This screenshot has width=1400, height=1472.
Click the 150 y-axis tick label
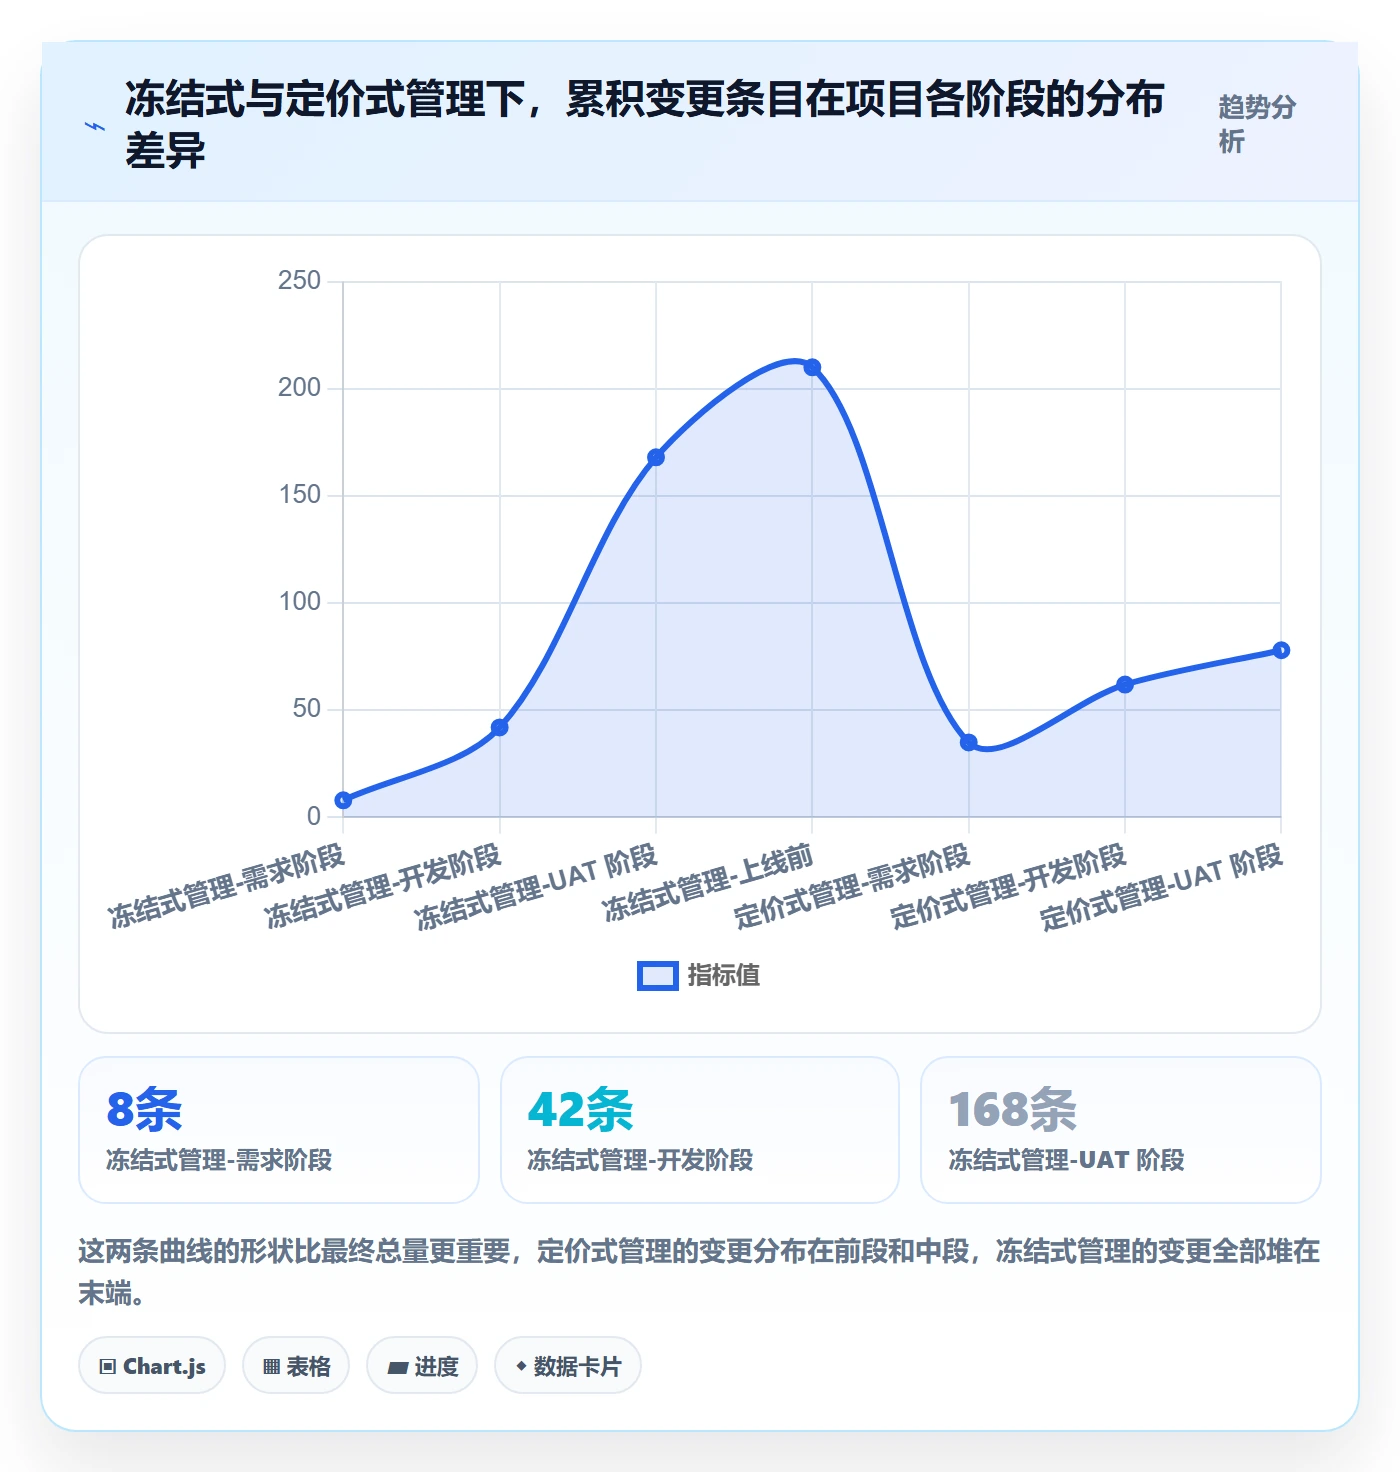(299, 495)
